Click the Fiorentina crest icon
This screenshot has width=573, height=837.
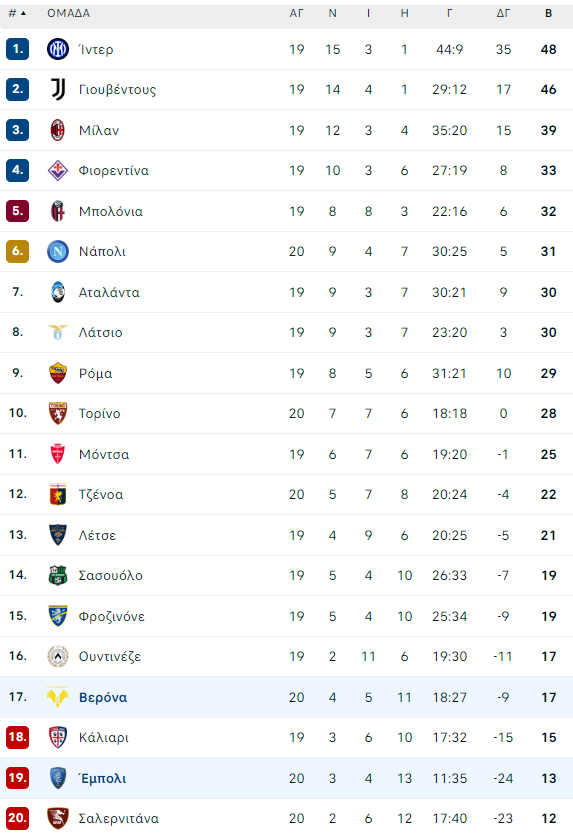(x=58, y=171)
